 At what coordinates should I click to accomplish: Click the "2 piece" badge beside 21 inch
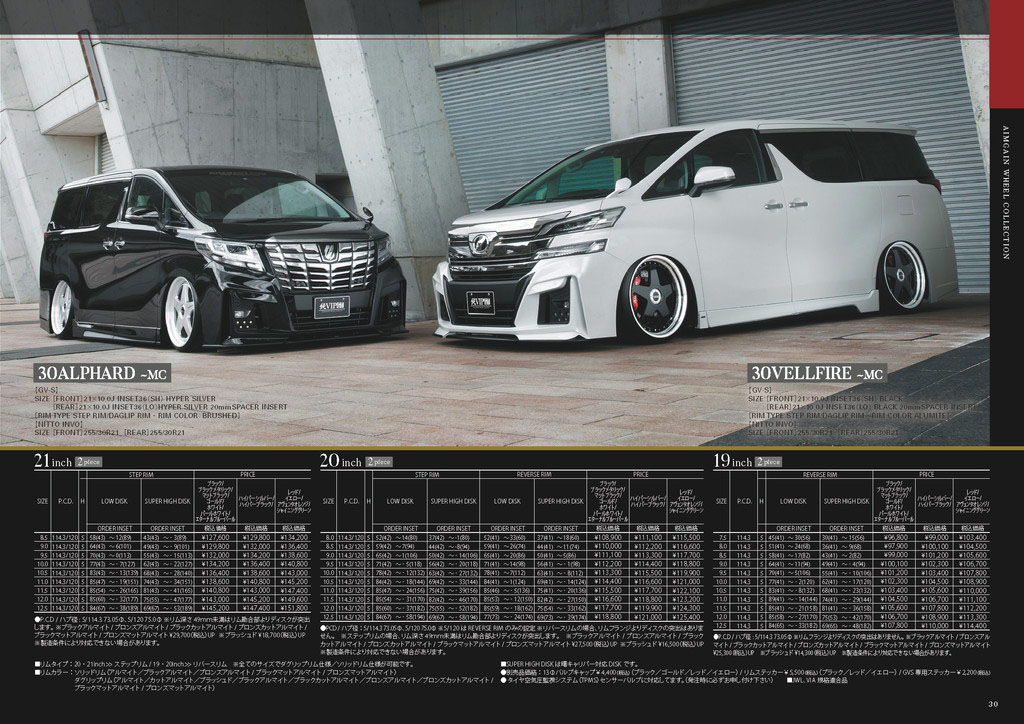click(89, 462)
